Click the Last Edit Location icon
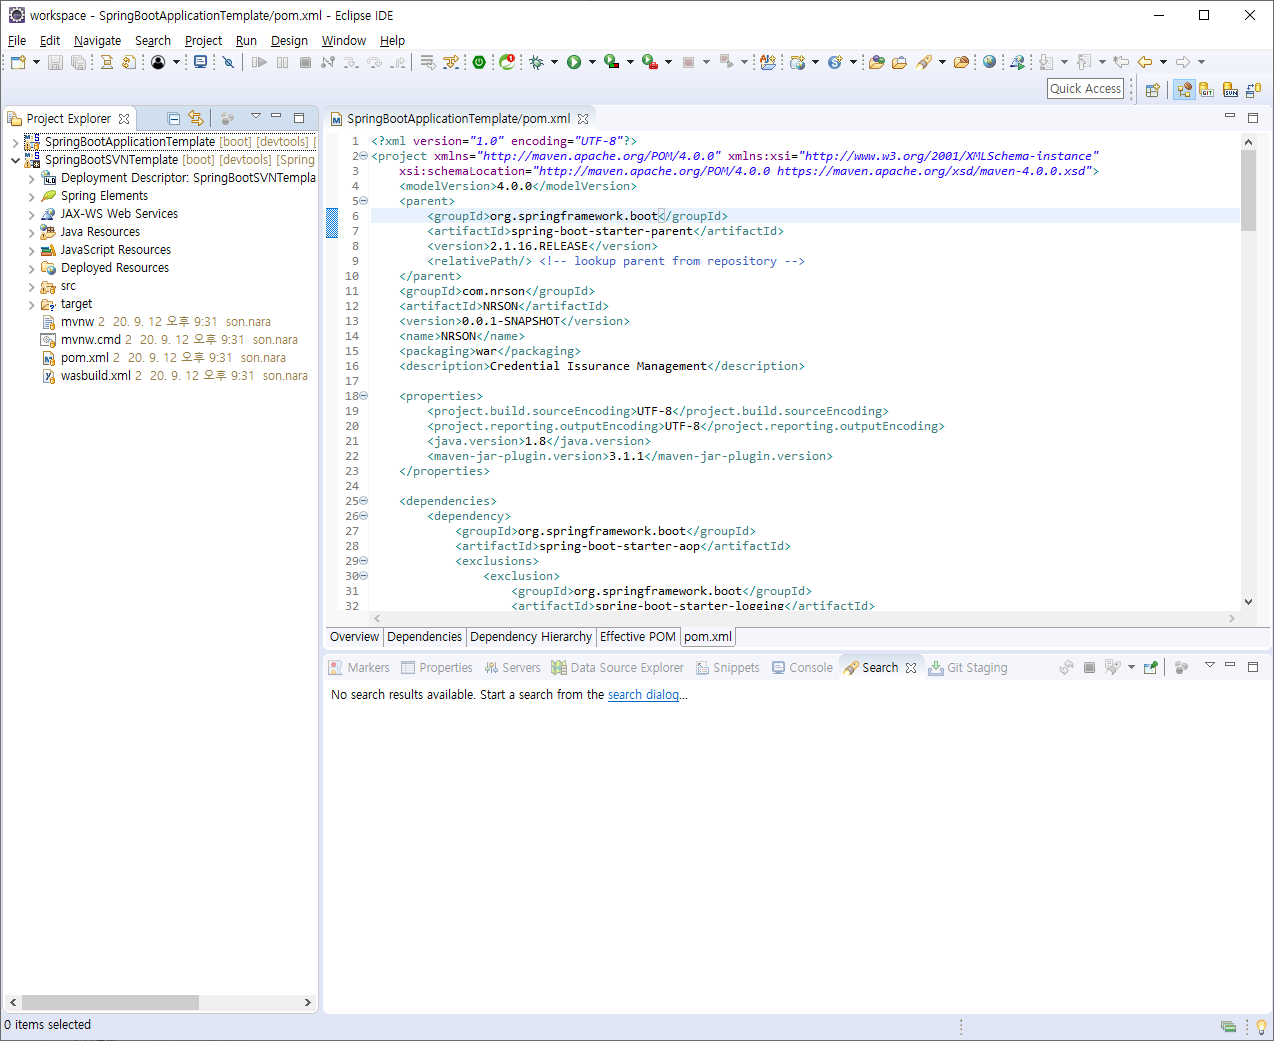The width and height of the screenshot is (1274, 1041). click(1121, 62)
